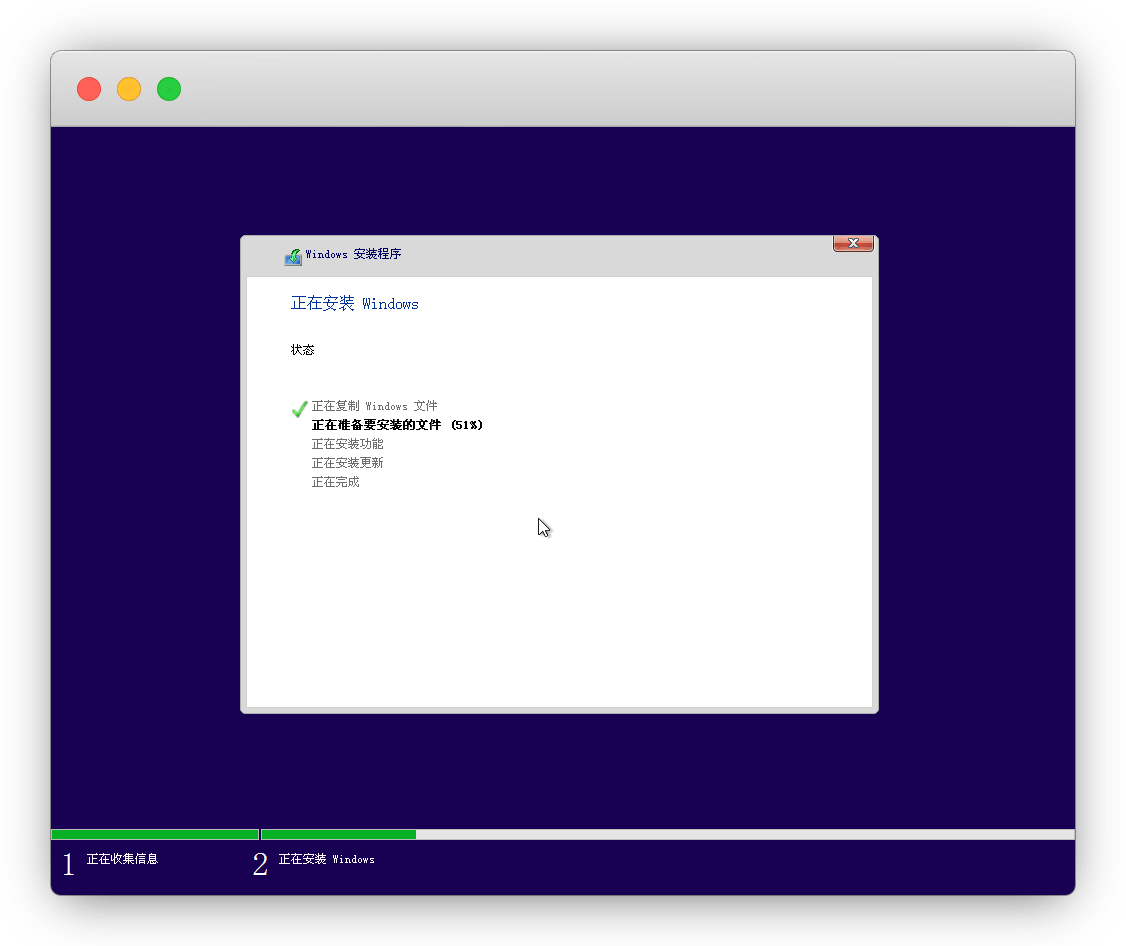Click the completed first progress bar segment
The height and width of the screenshot is (946, 1126).
click(155, 834)
